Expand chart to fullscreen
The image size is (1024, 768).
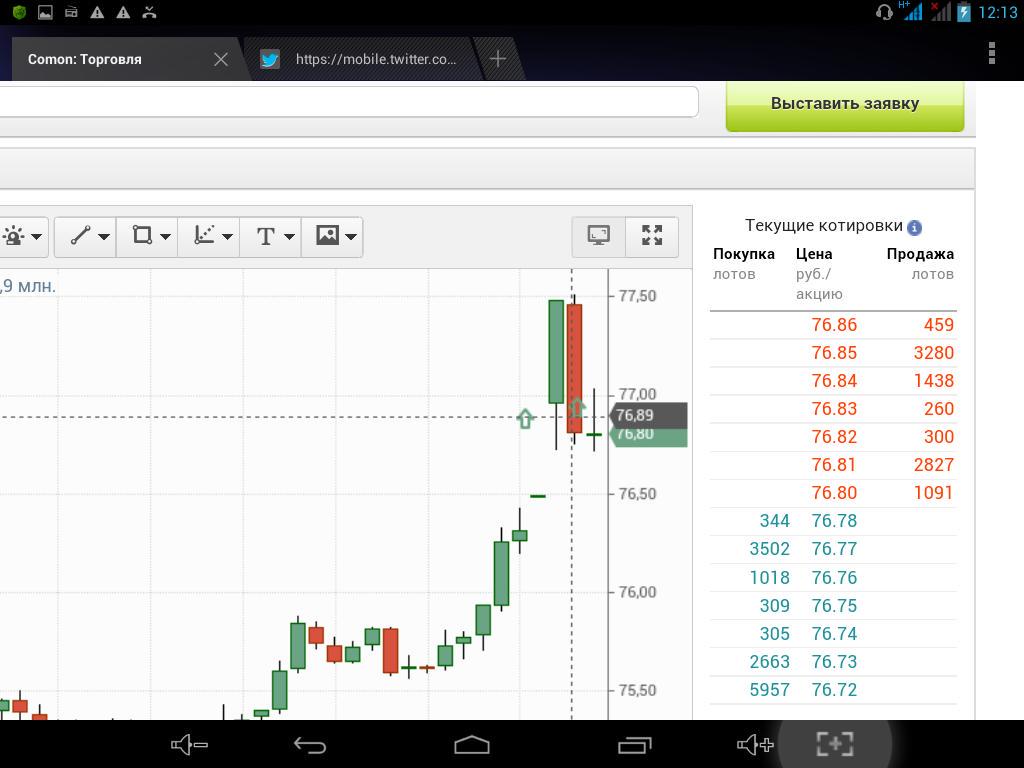pos(652,236)
